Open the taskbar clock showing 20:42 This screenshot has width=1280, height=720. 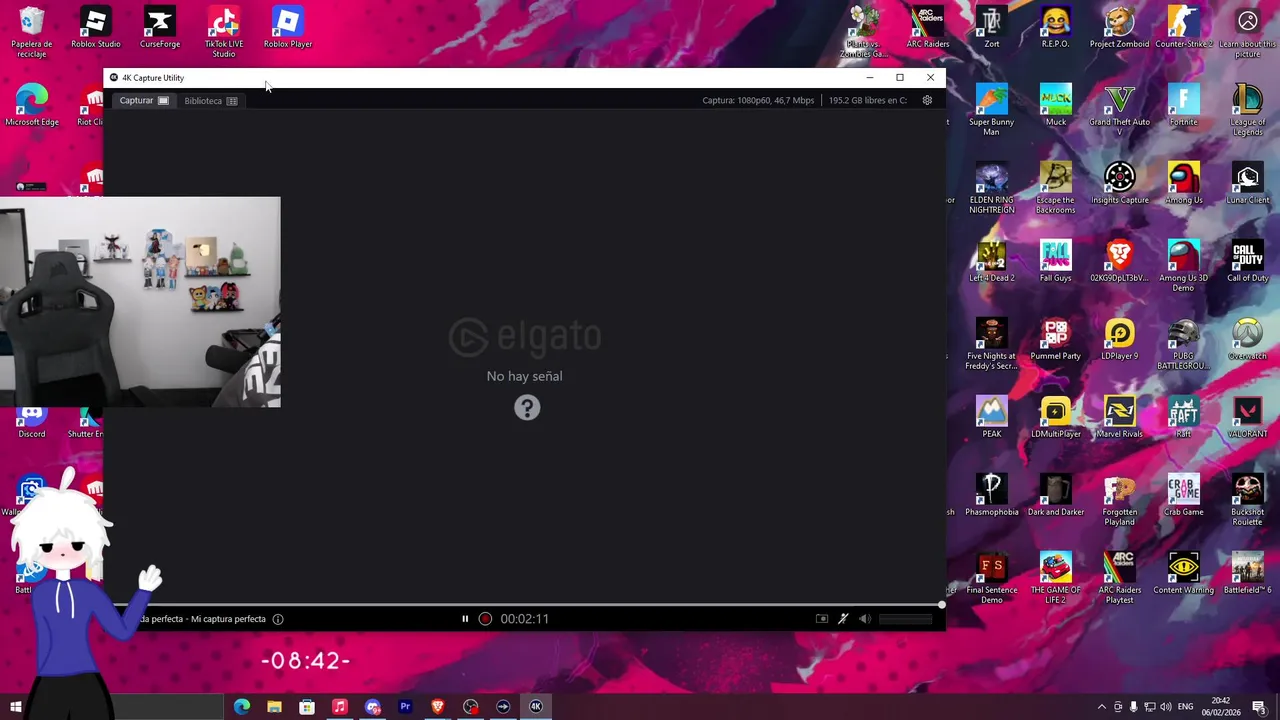[1221, 707]
